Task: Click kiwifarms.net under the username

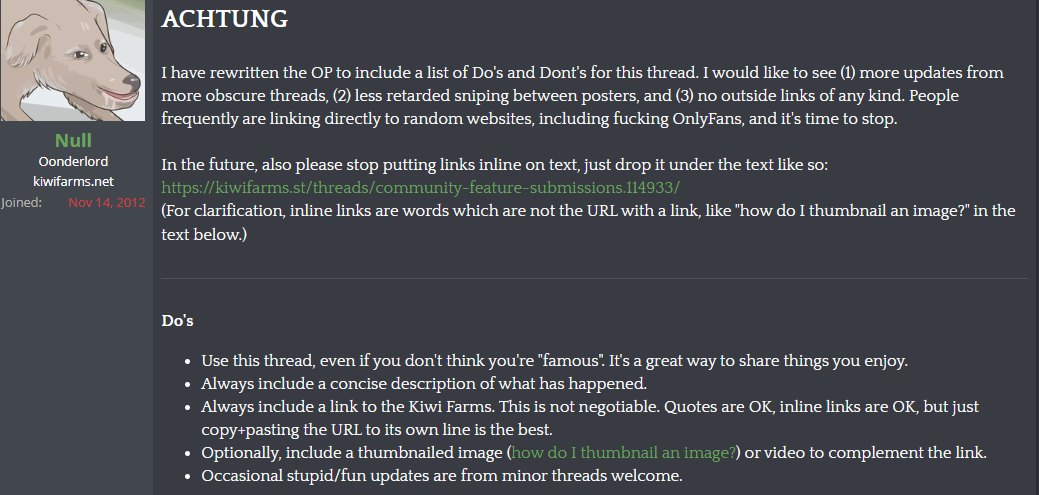Action: click(x=73, y=181)
